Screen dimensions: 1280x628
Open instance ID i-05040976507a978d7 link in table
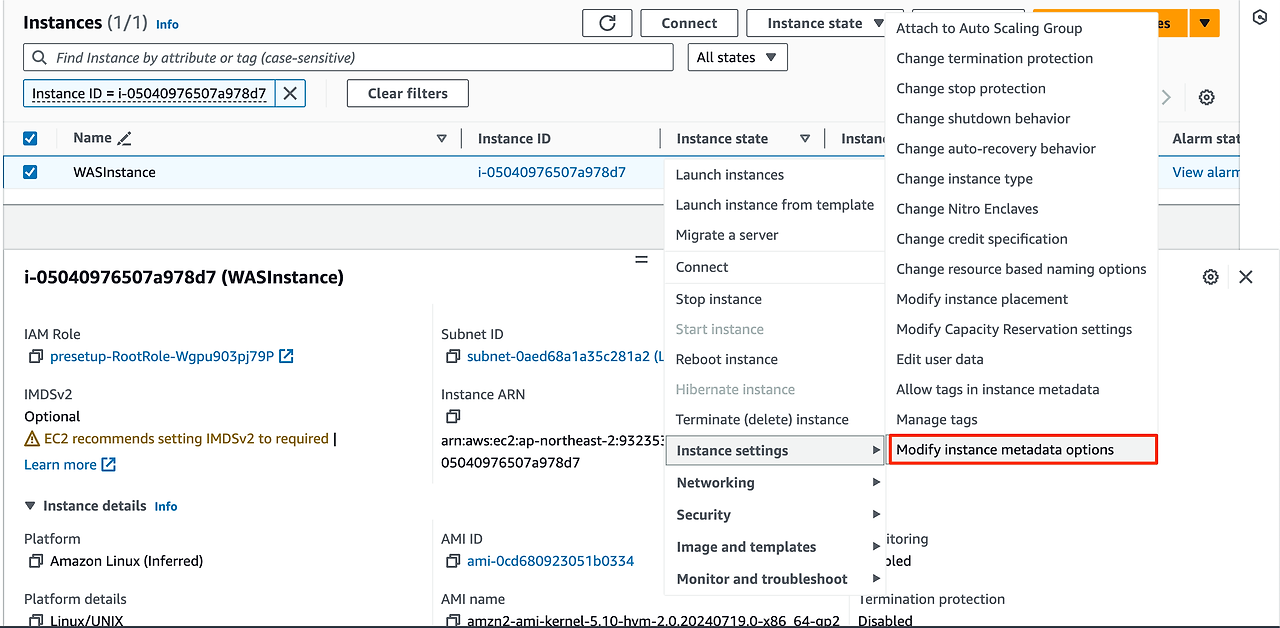coord(552,172)
